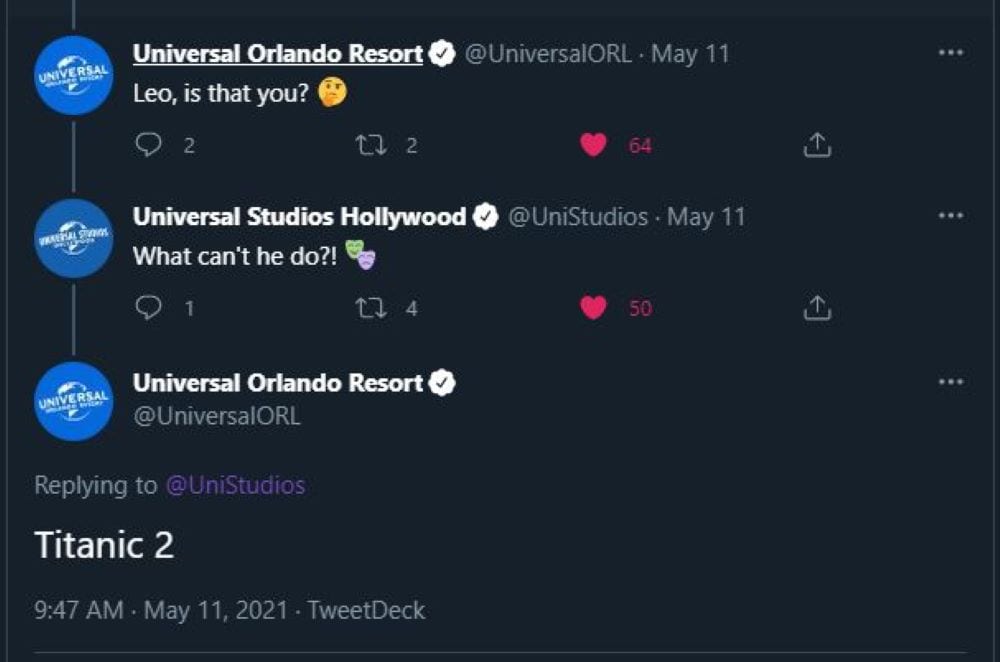This screenshot has height=662, width=1000.
Task: Click the @UniversalORL handle under the main tweet
Action: [x=216, y=416]
